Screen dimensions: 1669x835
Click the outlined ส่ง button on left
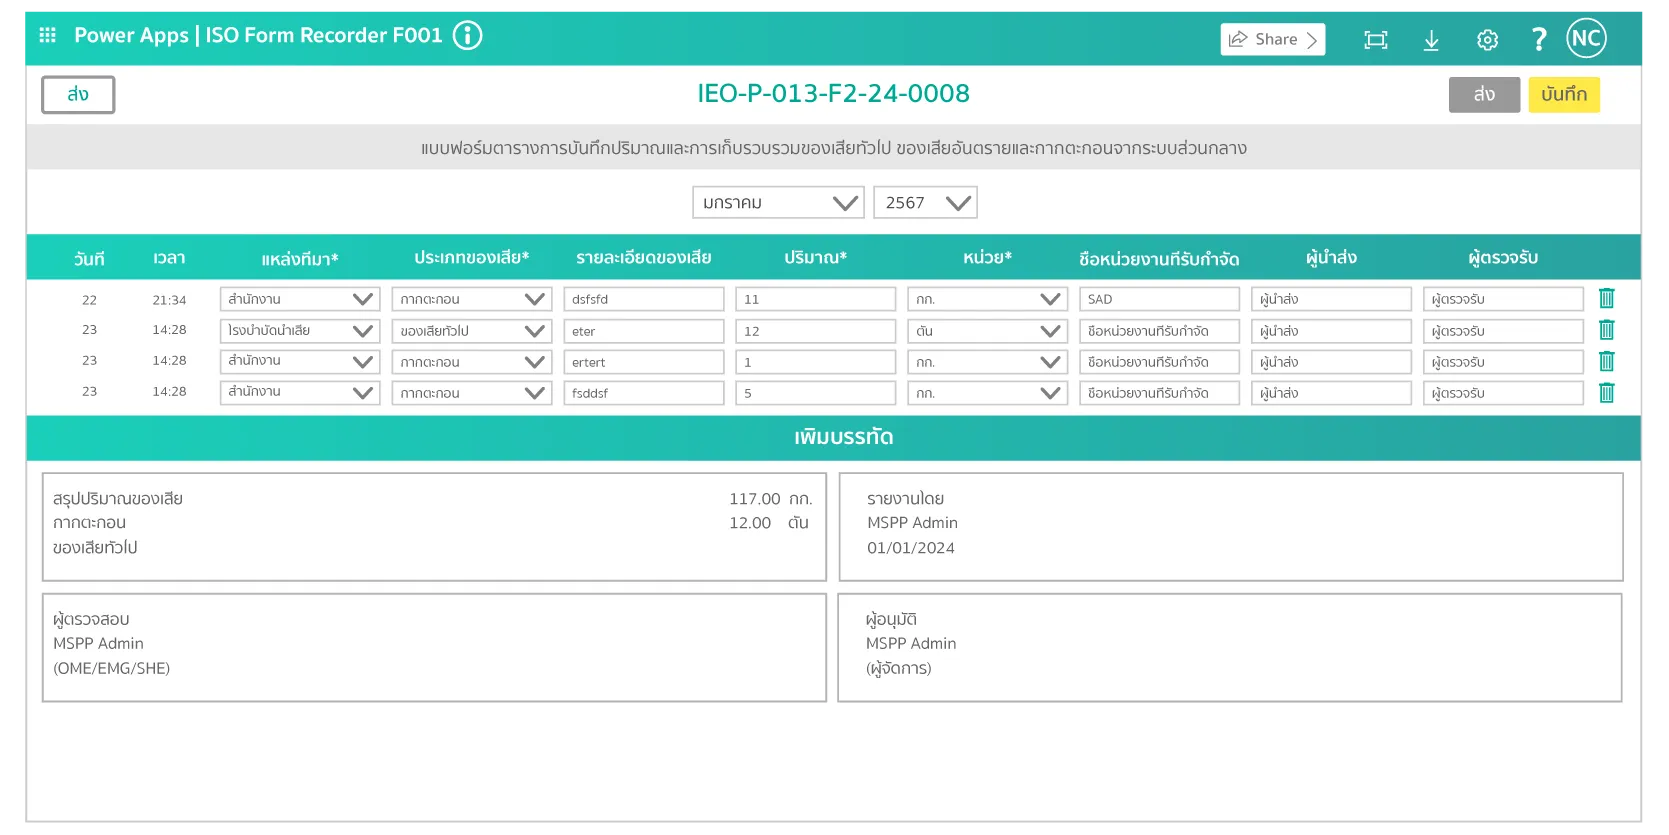coord(78,95)
